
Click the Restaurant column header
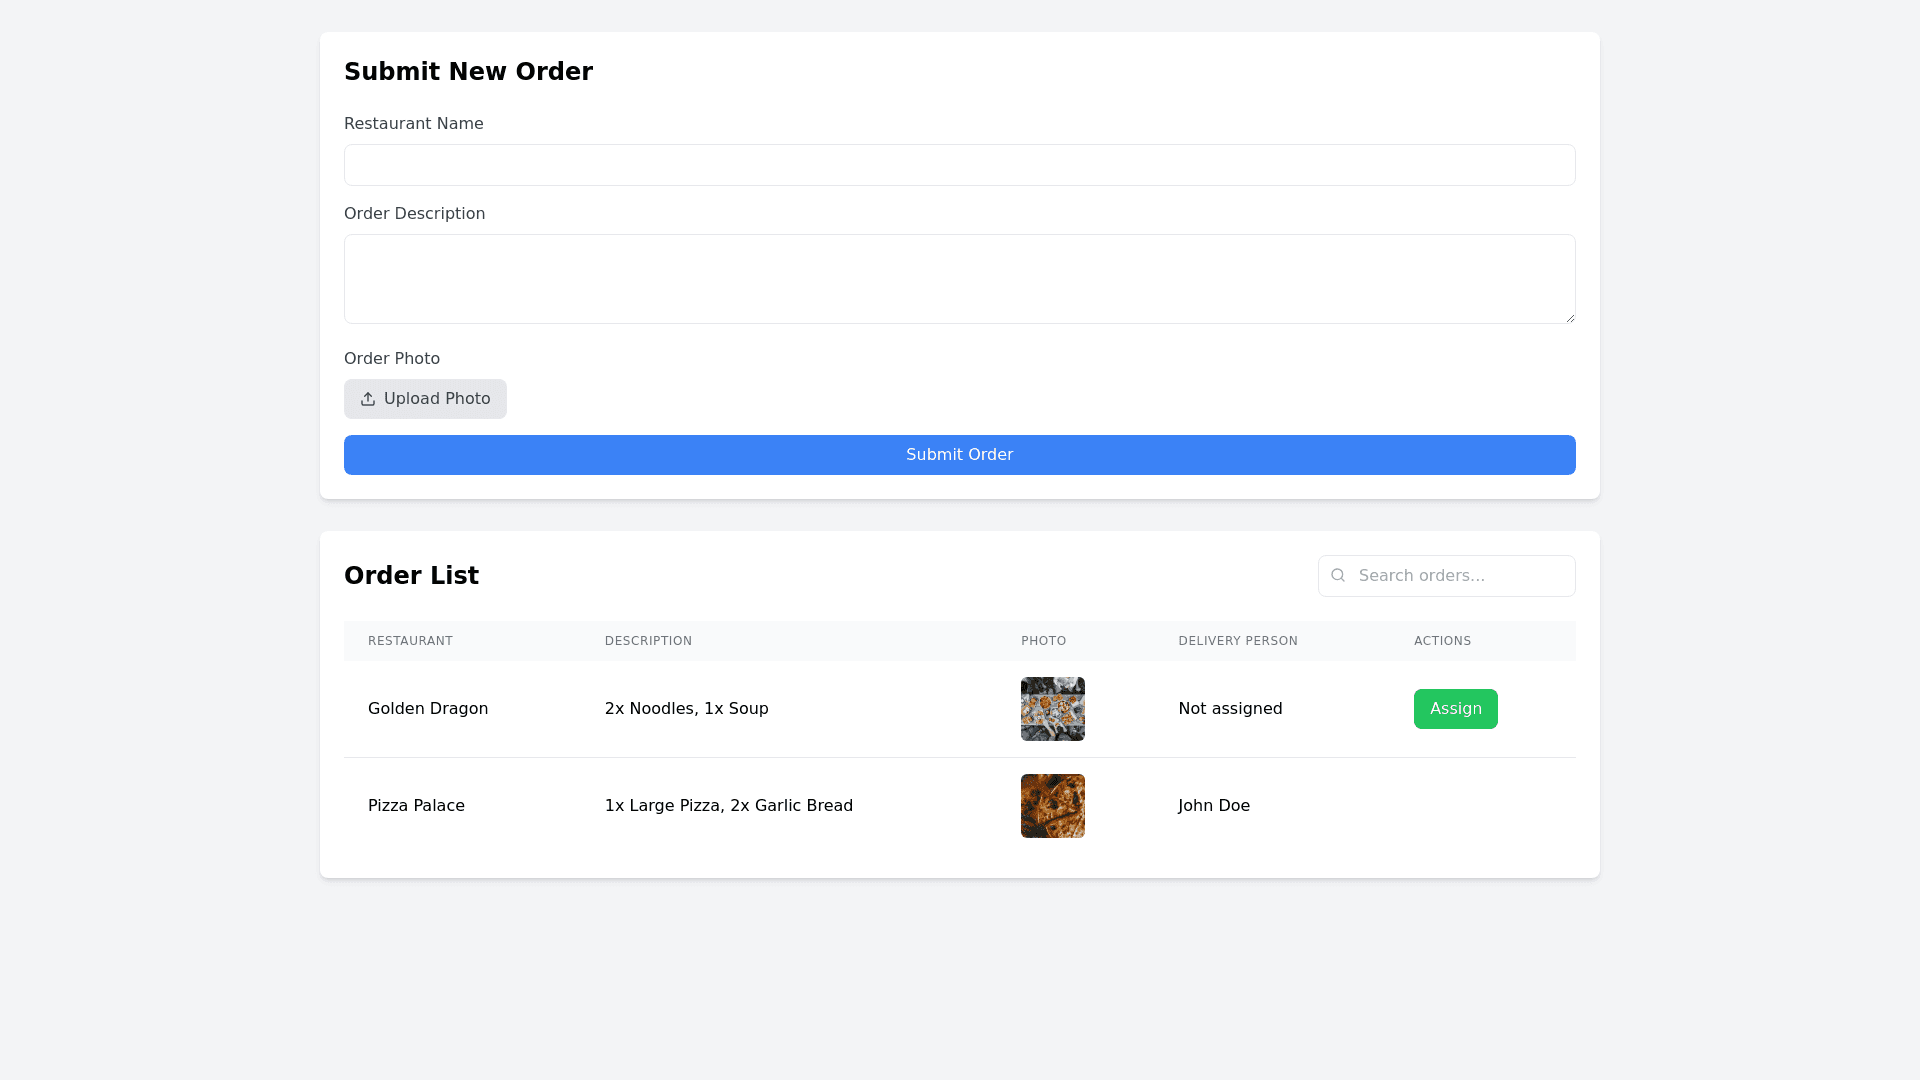(x=410, y=641)
